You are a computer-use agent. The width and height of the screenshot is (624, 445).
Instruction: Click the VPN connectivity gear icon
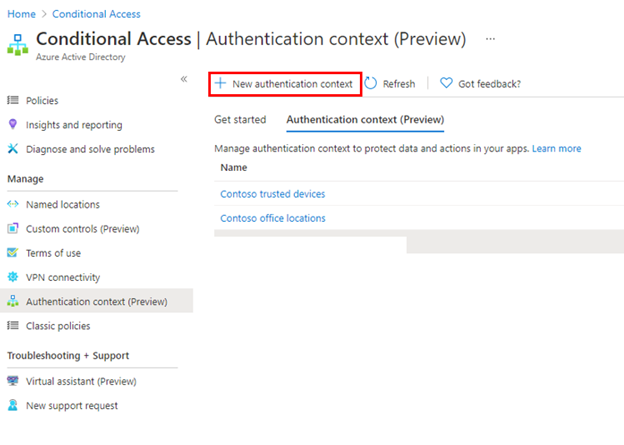13,277
